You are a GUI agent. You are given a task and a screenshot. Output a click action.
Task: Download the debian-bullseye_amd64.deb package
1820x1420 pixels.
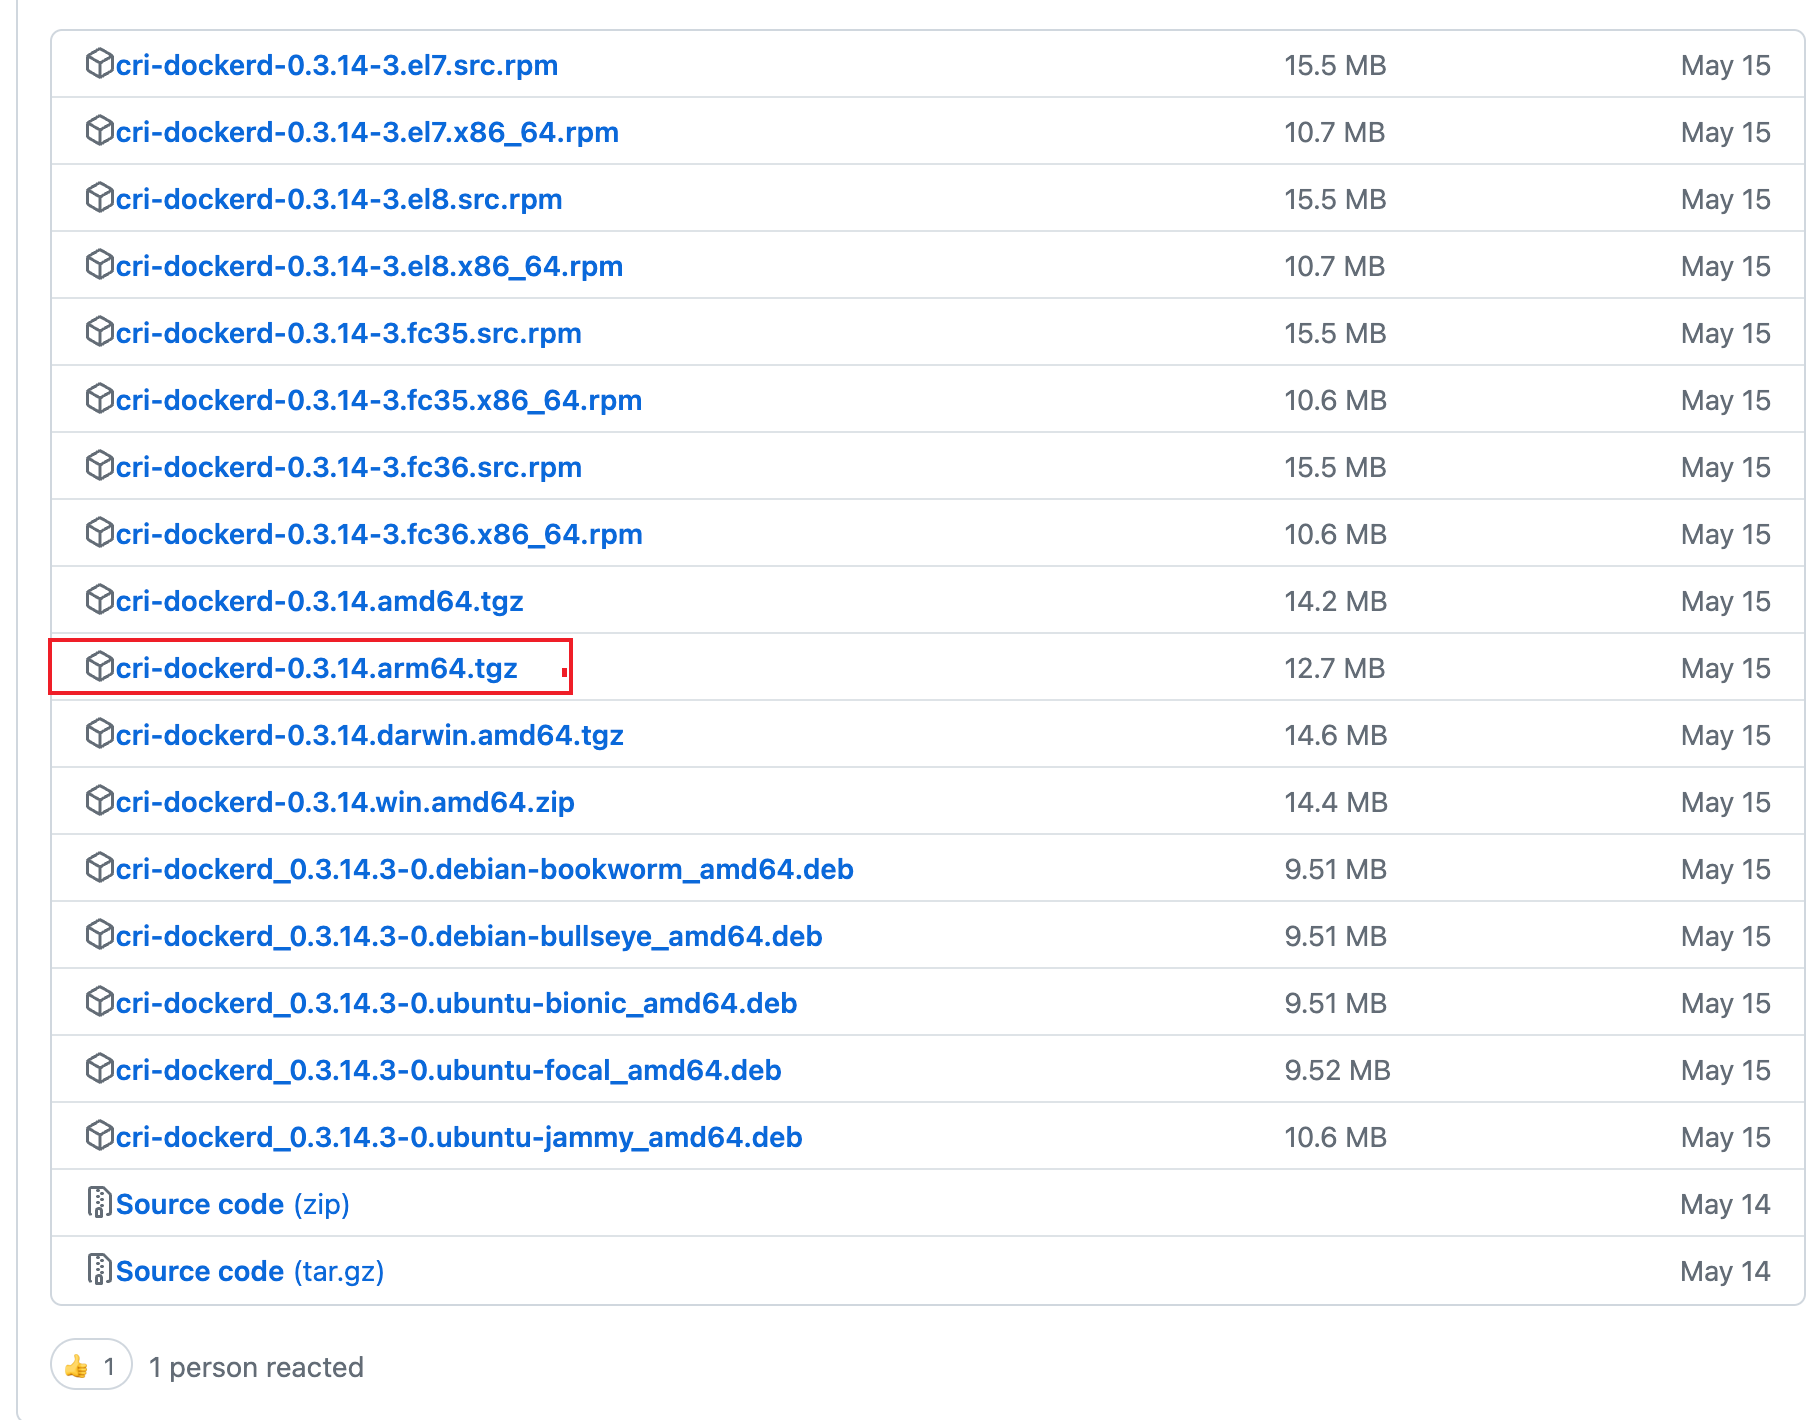[468, 936]
